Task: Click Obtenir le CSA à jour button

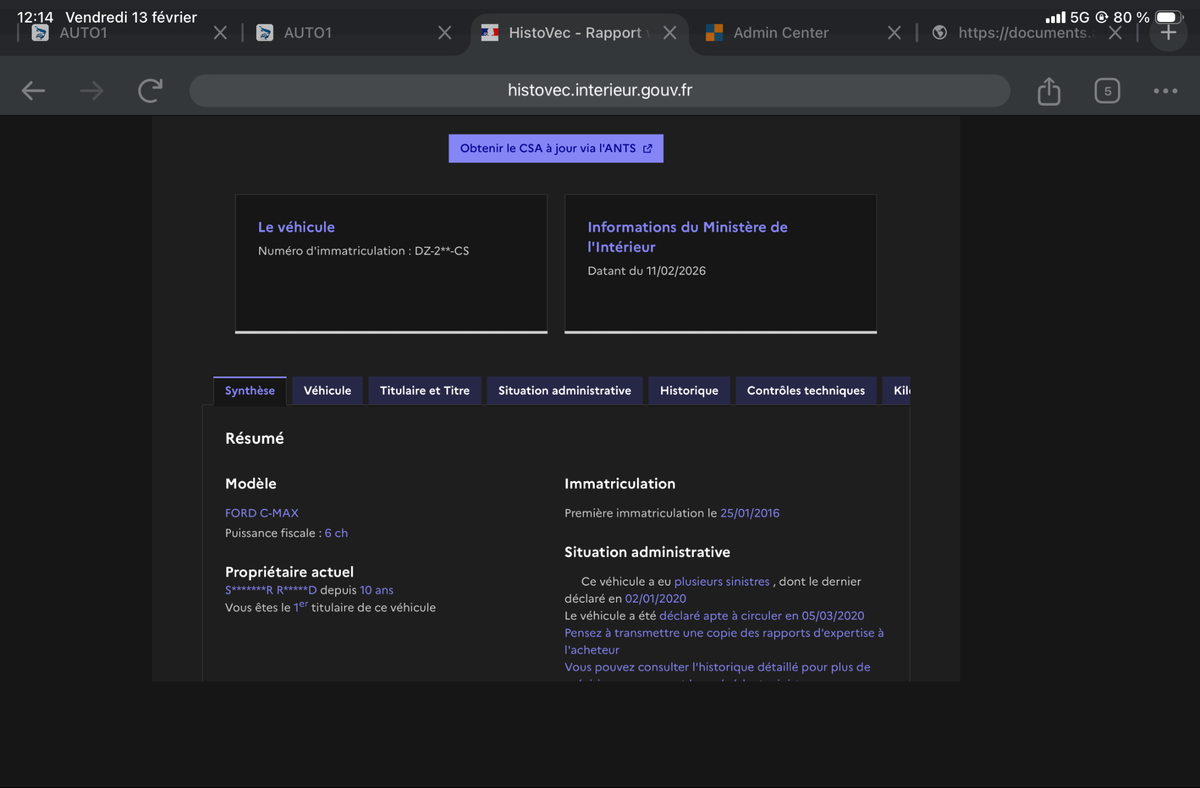Action: pos(555,149)
